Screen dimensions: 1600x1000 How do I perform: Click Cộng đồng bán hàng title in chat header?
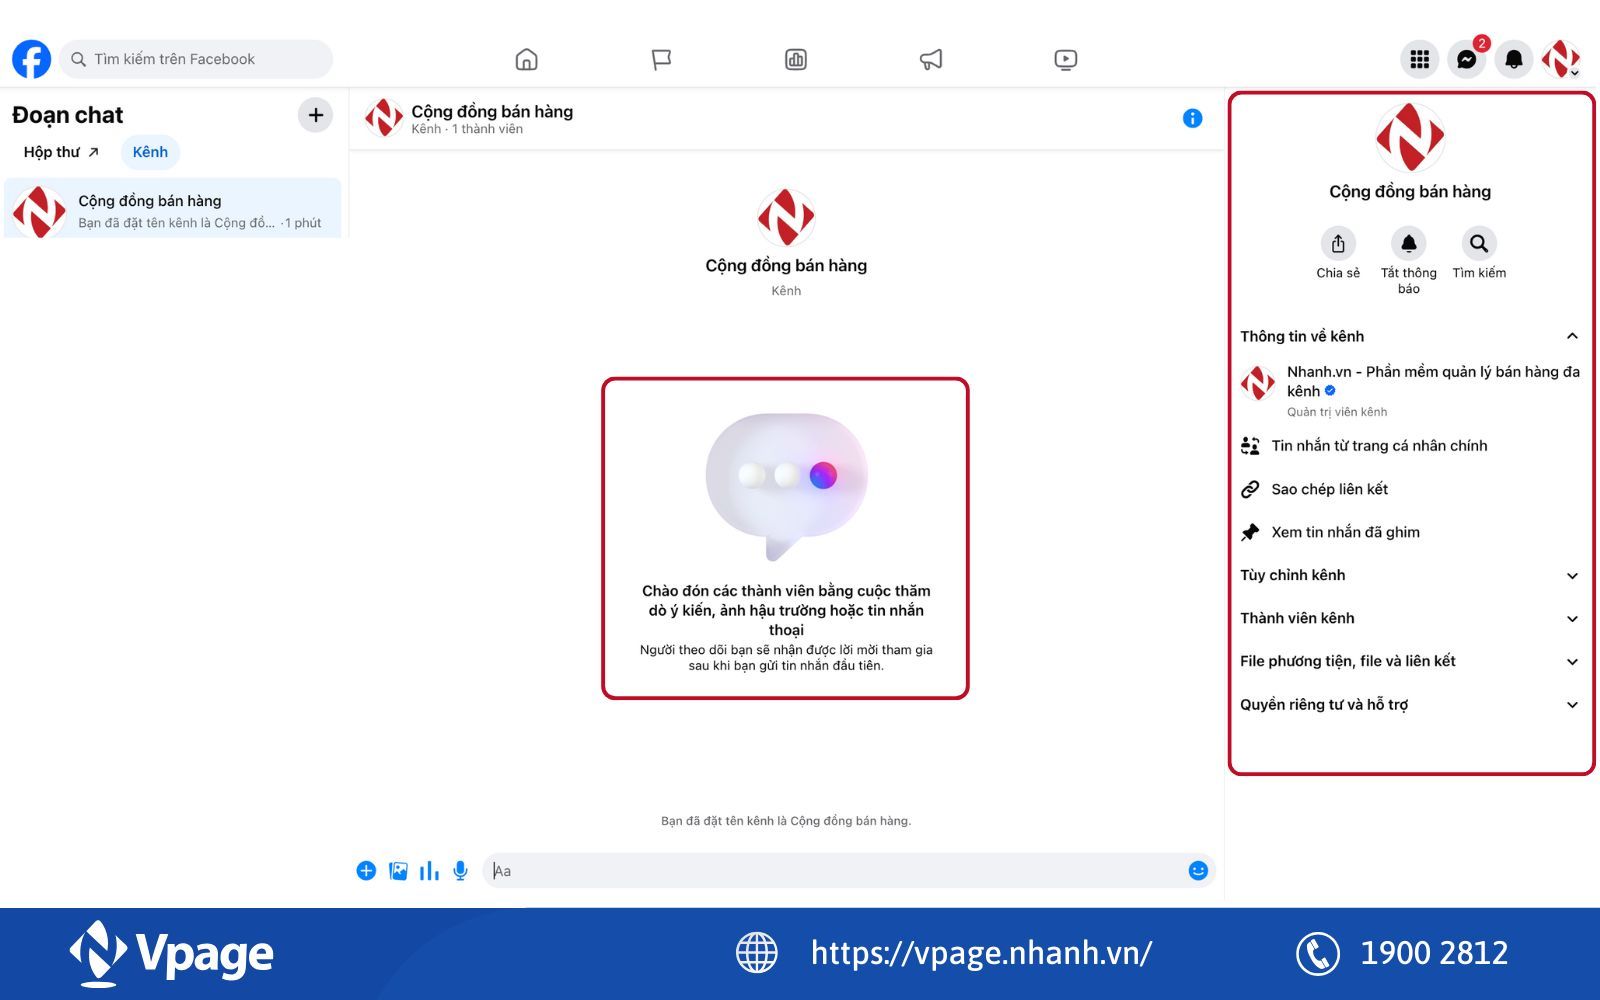point(492,111)
